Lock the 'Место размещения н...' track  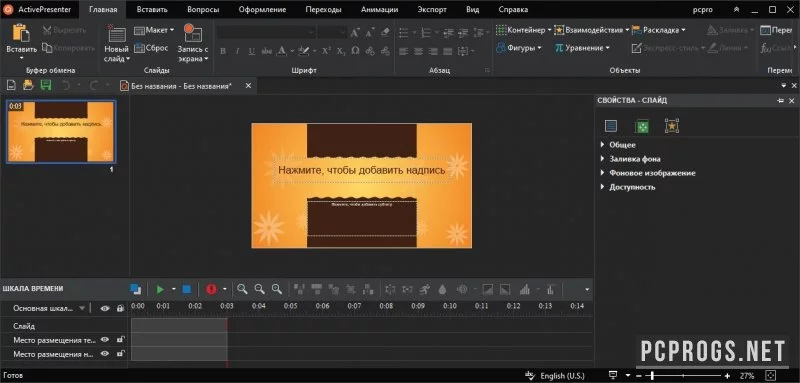(x=120, y=354)
